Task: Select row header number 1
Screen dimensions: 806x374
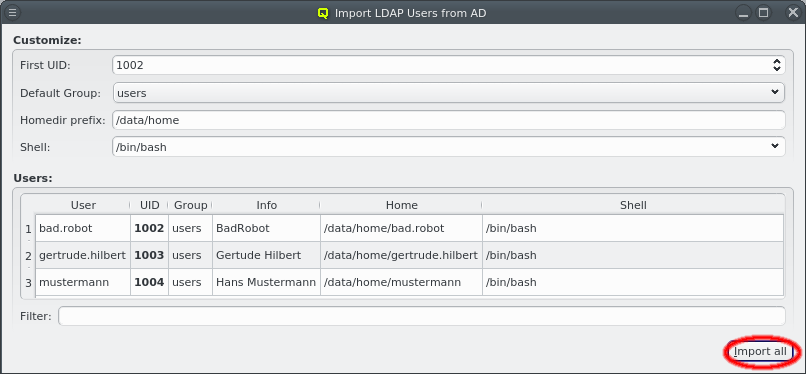Action: pos(28,228)
